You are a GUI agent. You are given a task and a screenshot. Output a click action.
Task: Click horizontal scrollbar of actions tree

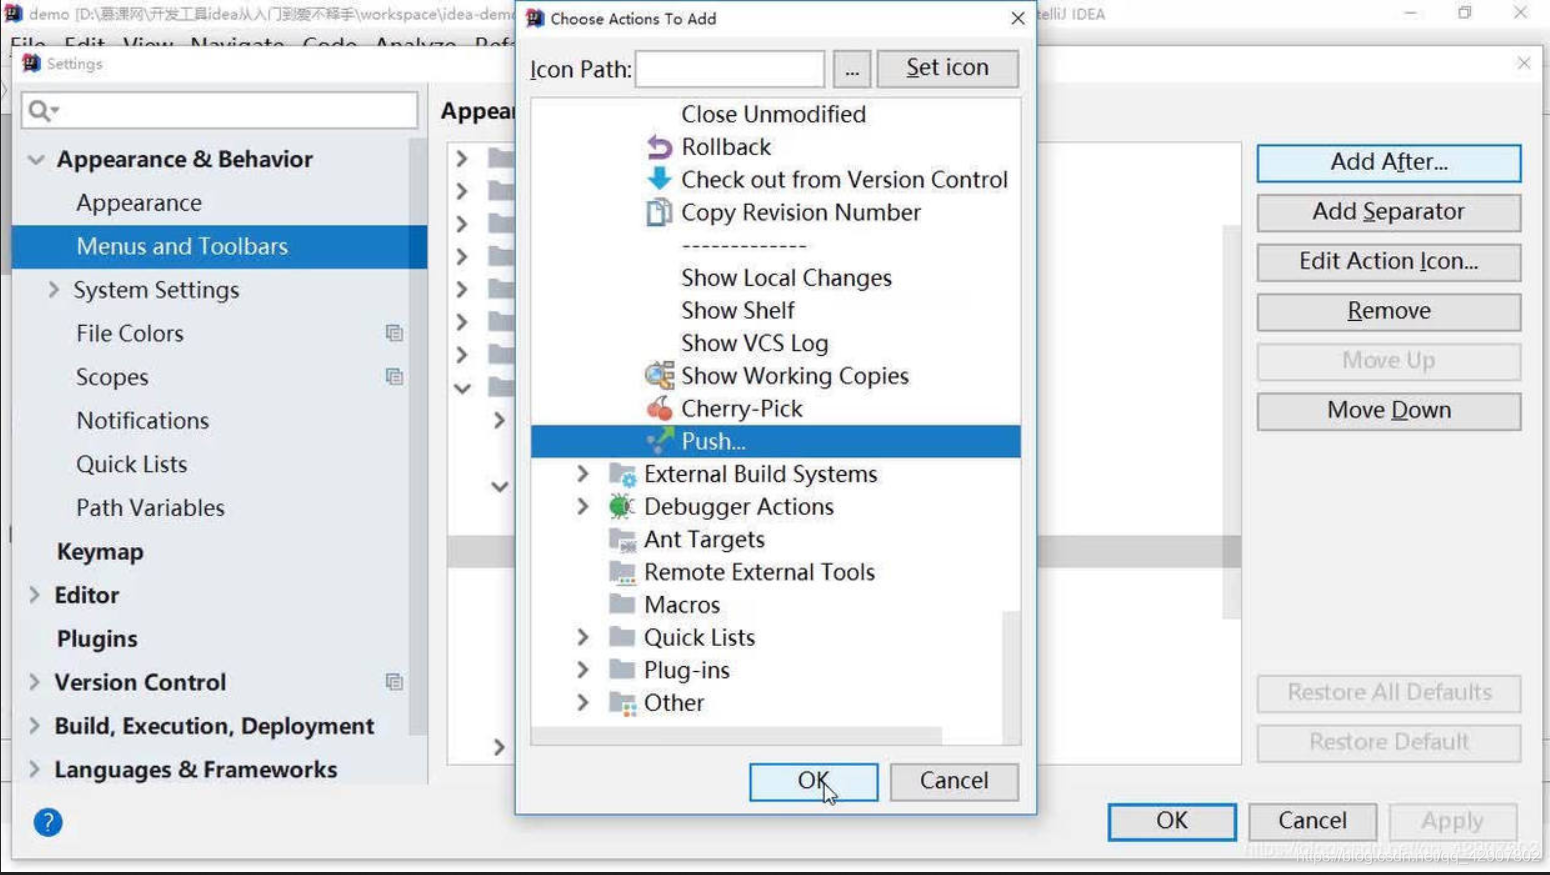[736, 736]
